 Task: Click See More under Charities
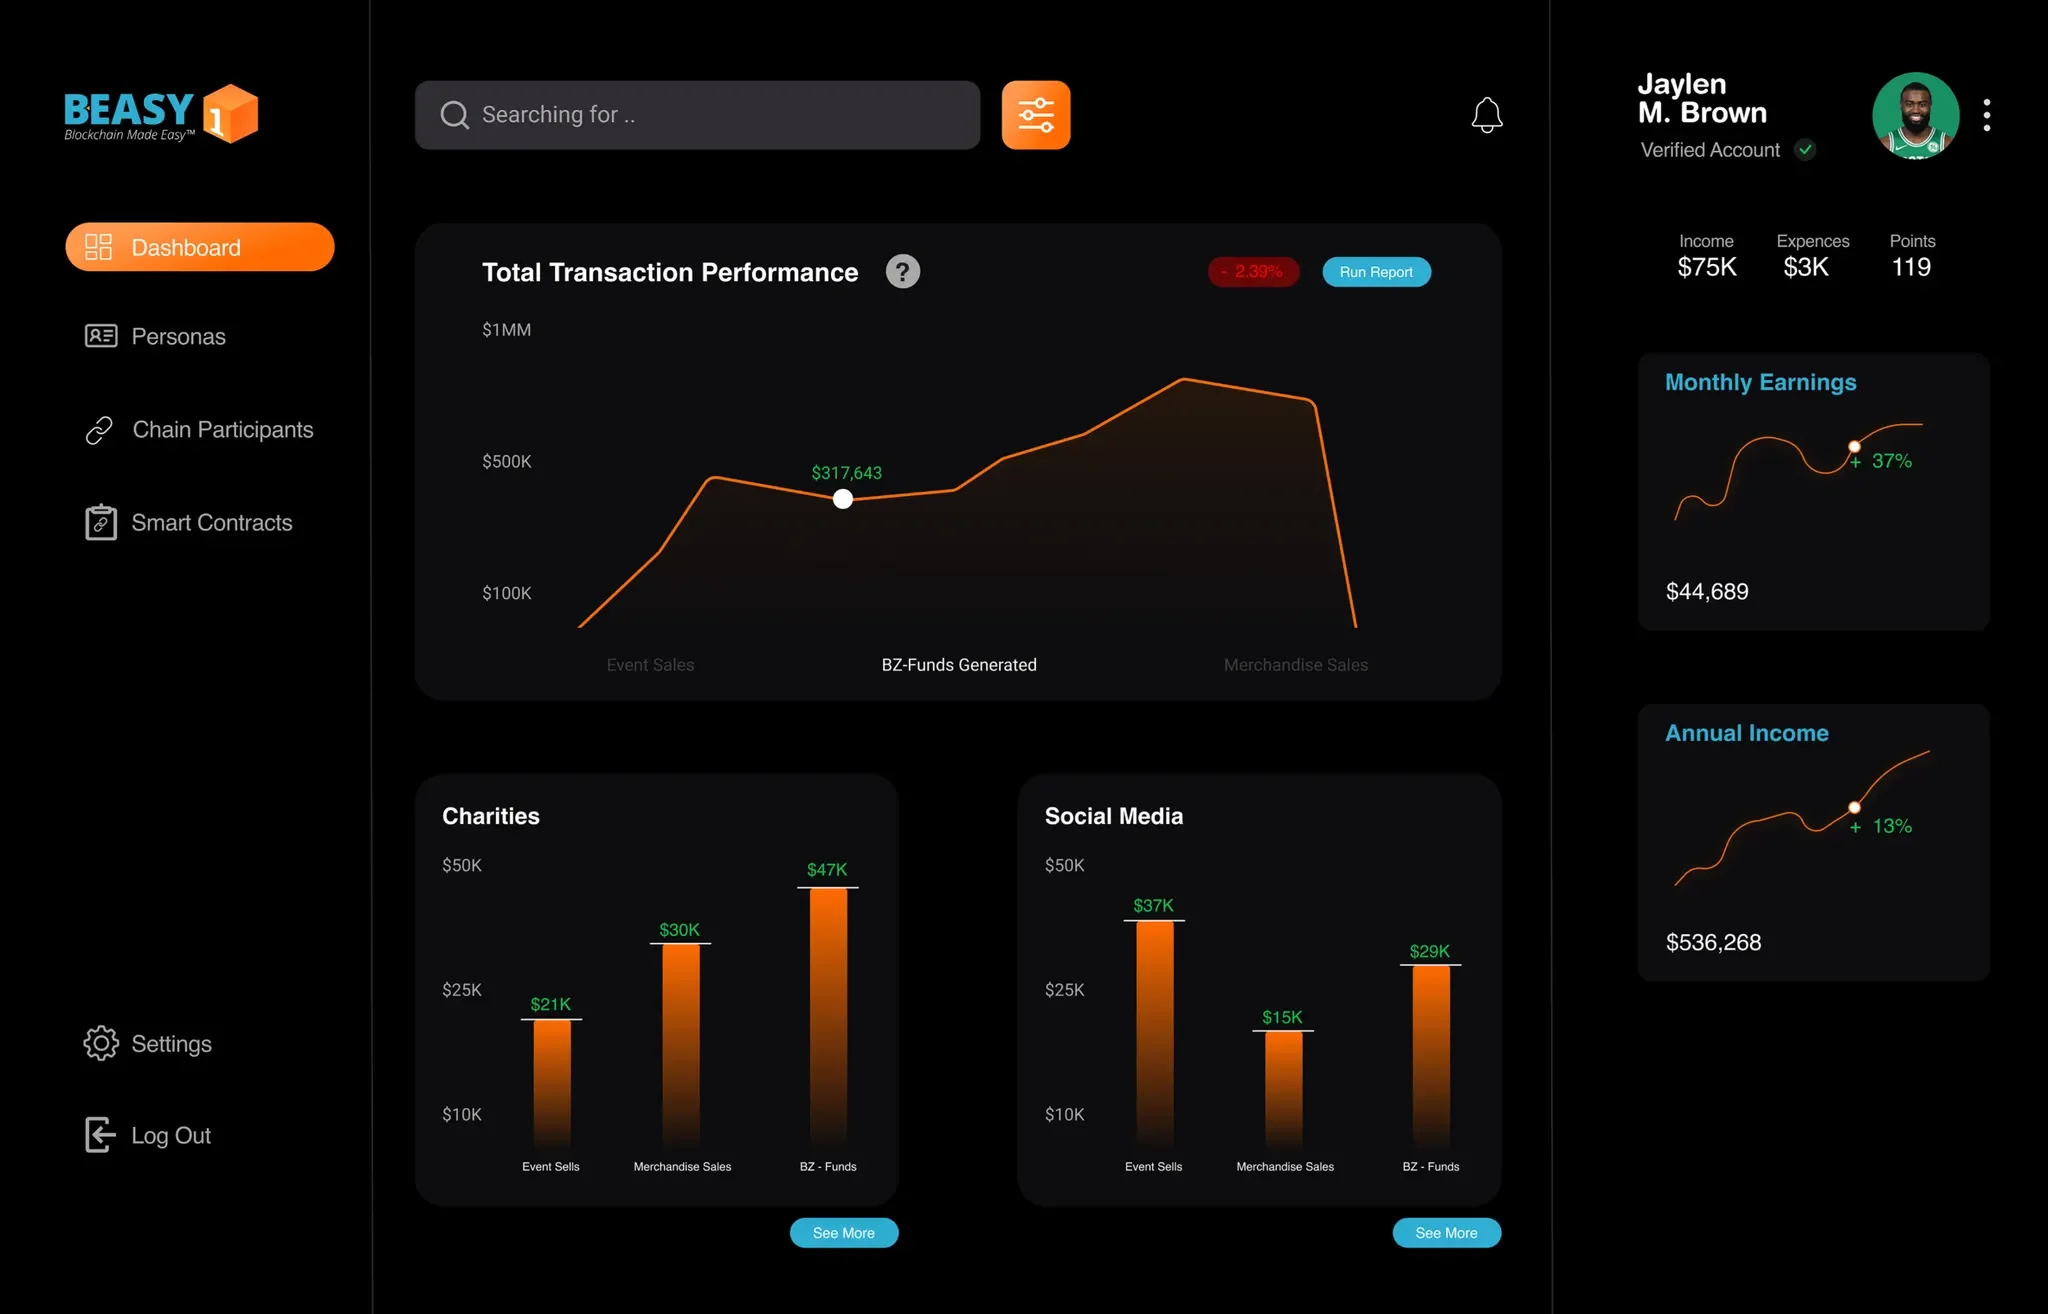tap(843, 1233)
